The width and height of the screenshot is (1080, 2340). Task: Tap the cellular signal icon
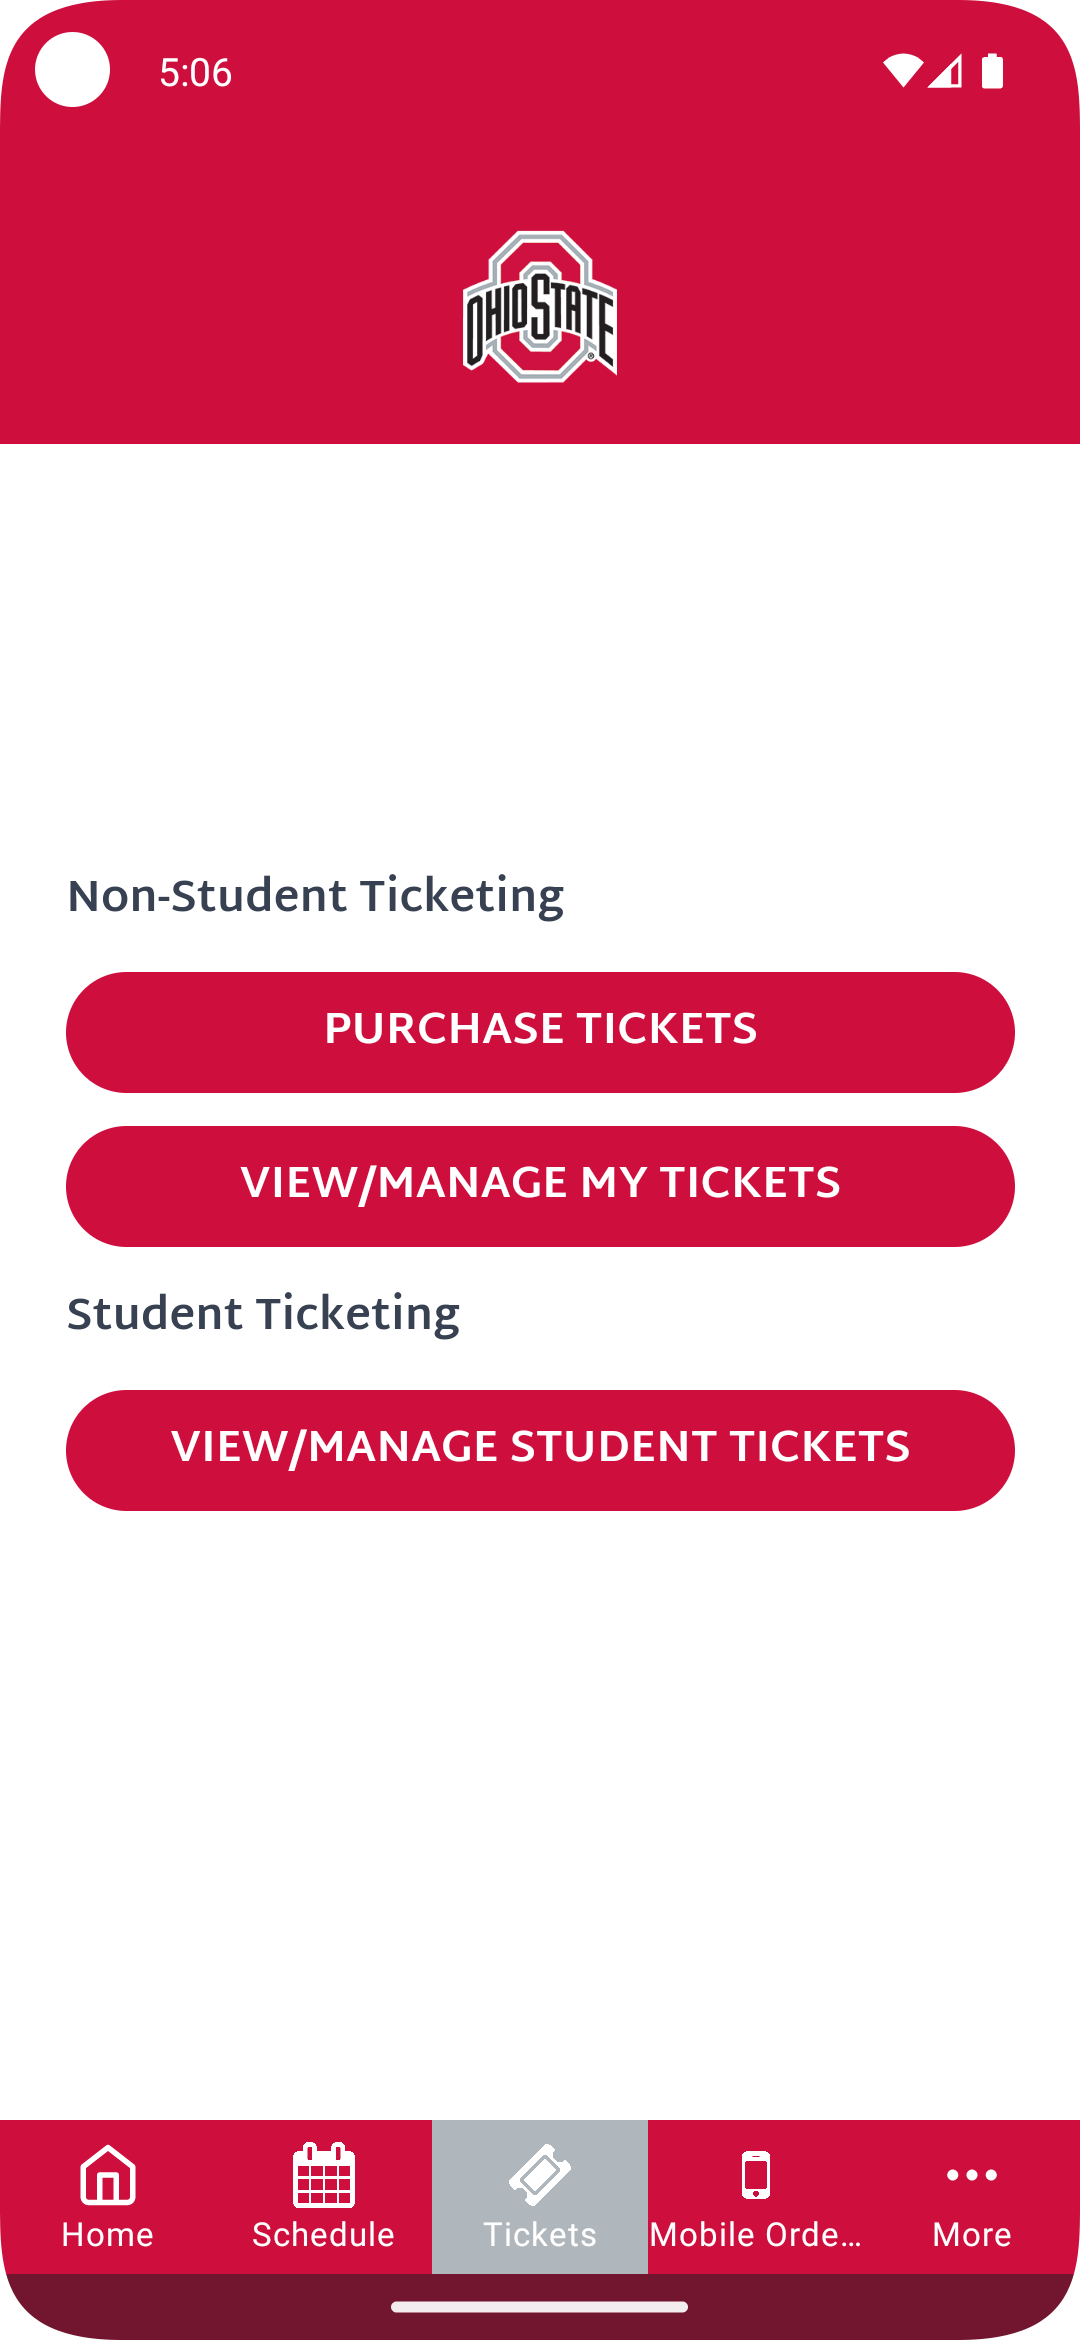(945, 71)
